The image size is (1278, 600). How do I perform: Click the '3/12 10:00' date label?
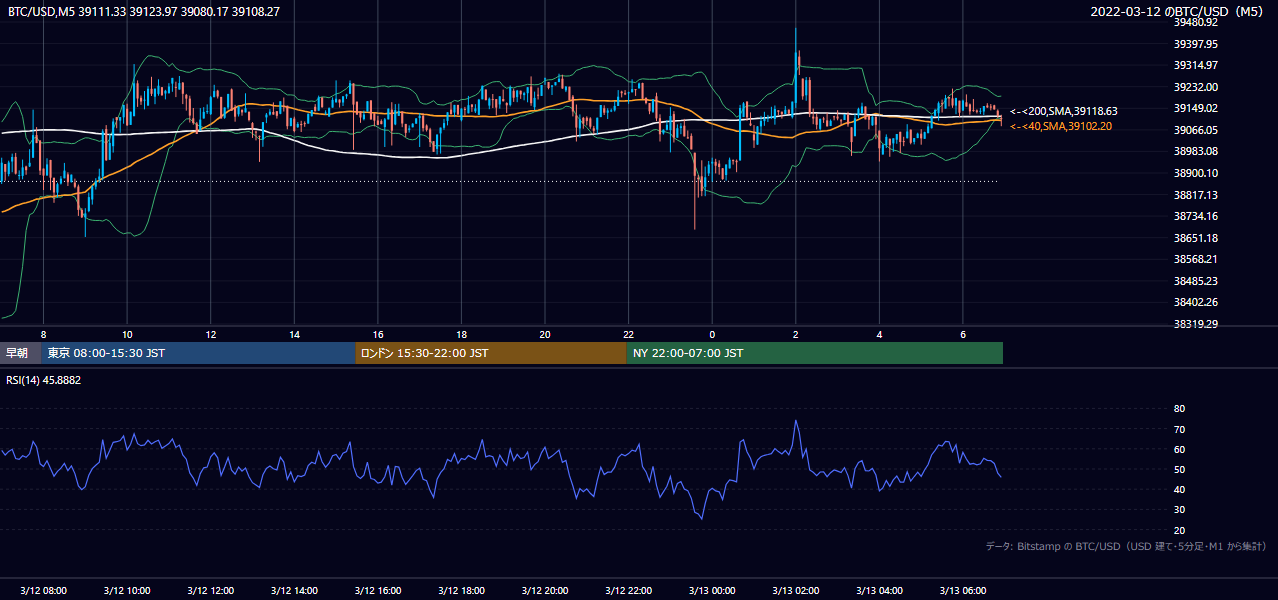(127, 591)
